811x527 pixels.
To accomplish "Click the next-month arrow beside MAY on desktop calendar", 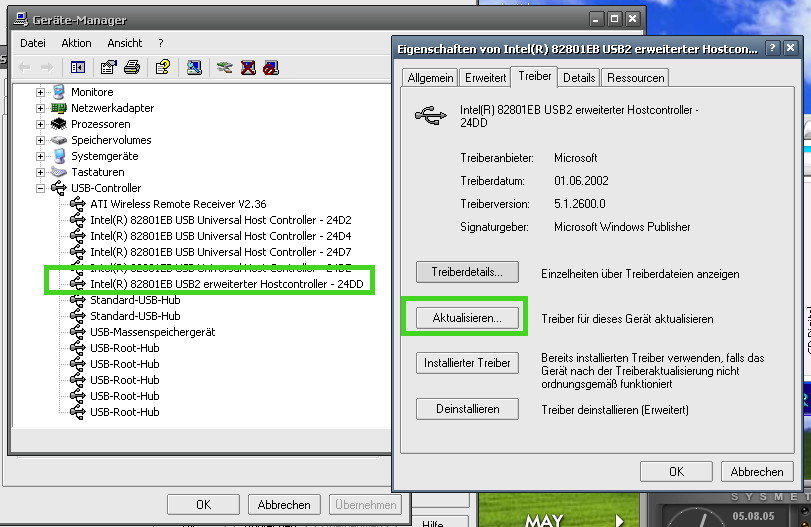I will tap(619, 520).
